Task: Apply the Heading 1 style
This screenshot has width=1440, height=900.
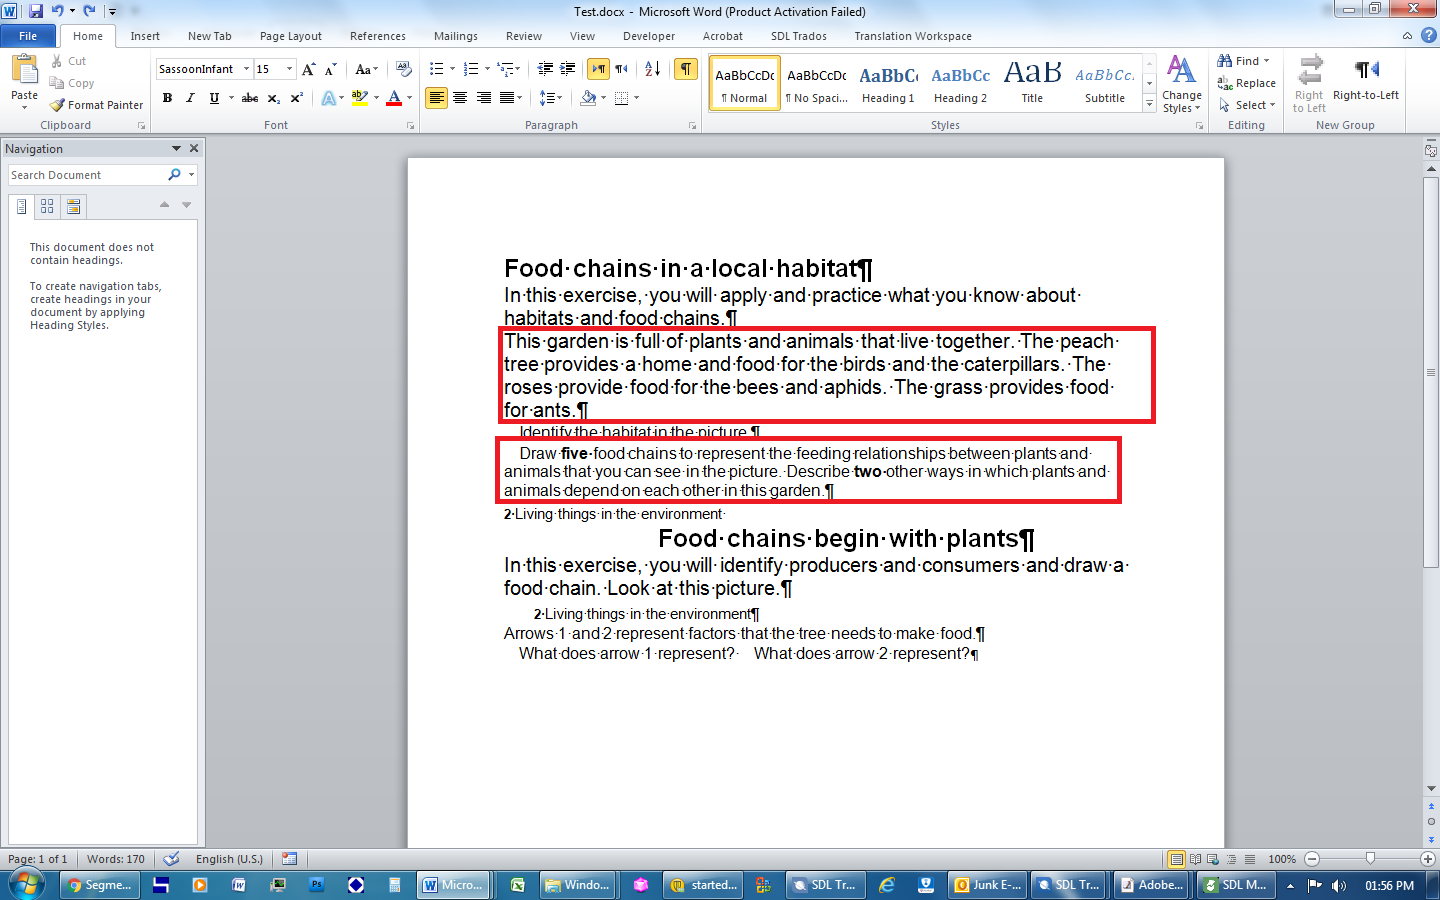Action: pyautogui.click(x=888, y=83)
